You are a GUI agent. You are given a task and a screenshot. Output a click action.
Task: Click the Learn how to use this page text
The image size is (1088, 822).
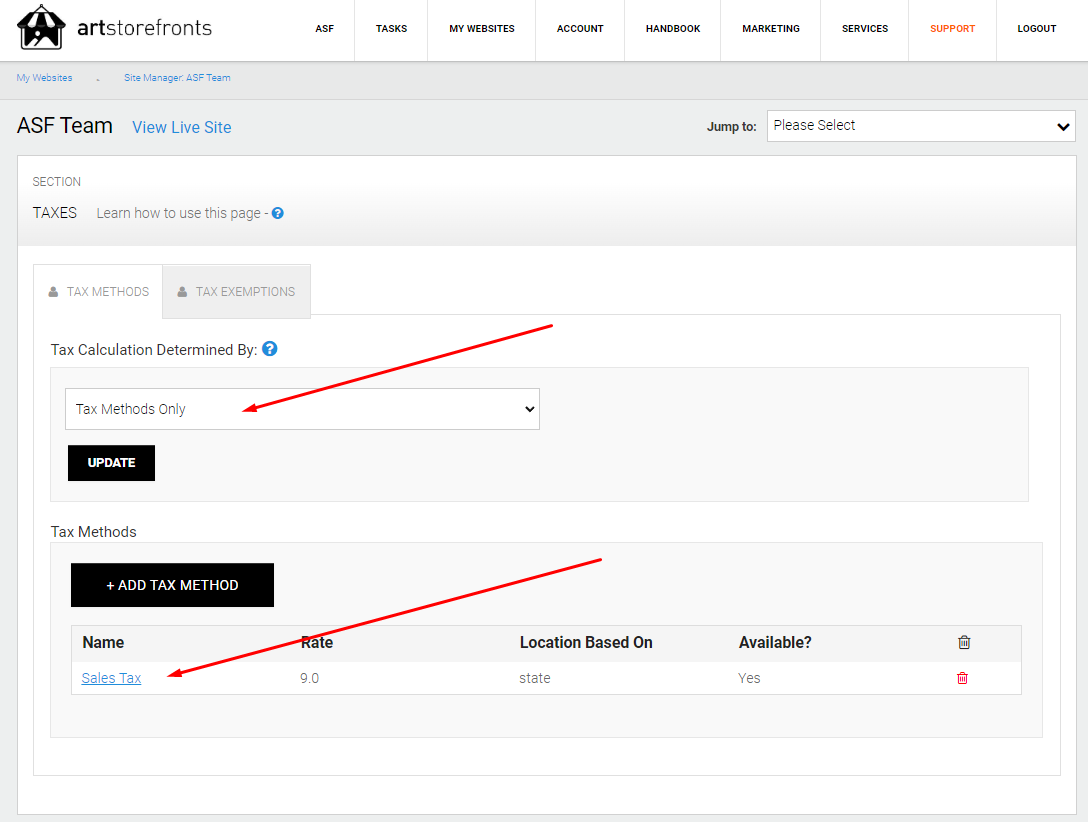[178, 213]
